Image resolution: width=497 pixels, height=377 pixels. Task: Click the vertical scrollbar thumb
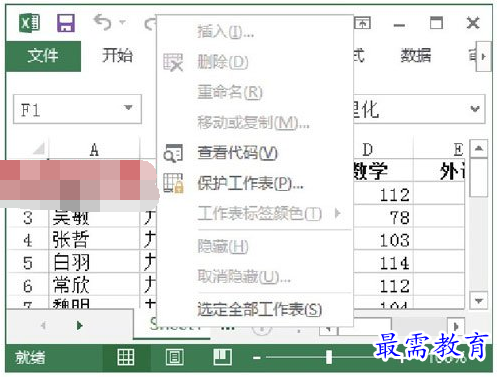479,177
